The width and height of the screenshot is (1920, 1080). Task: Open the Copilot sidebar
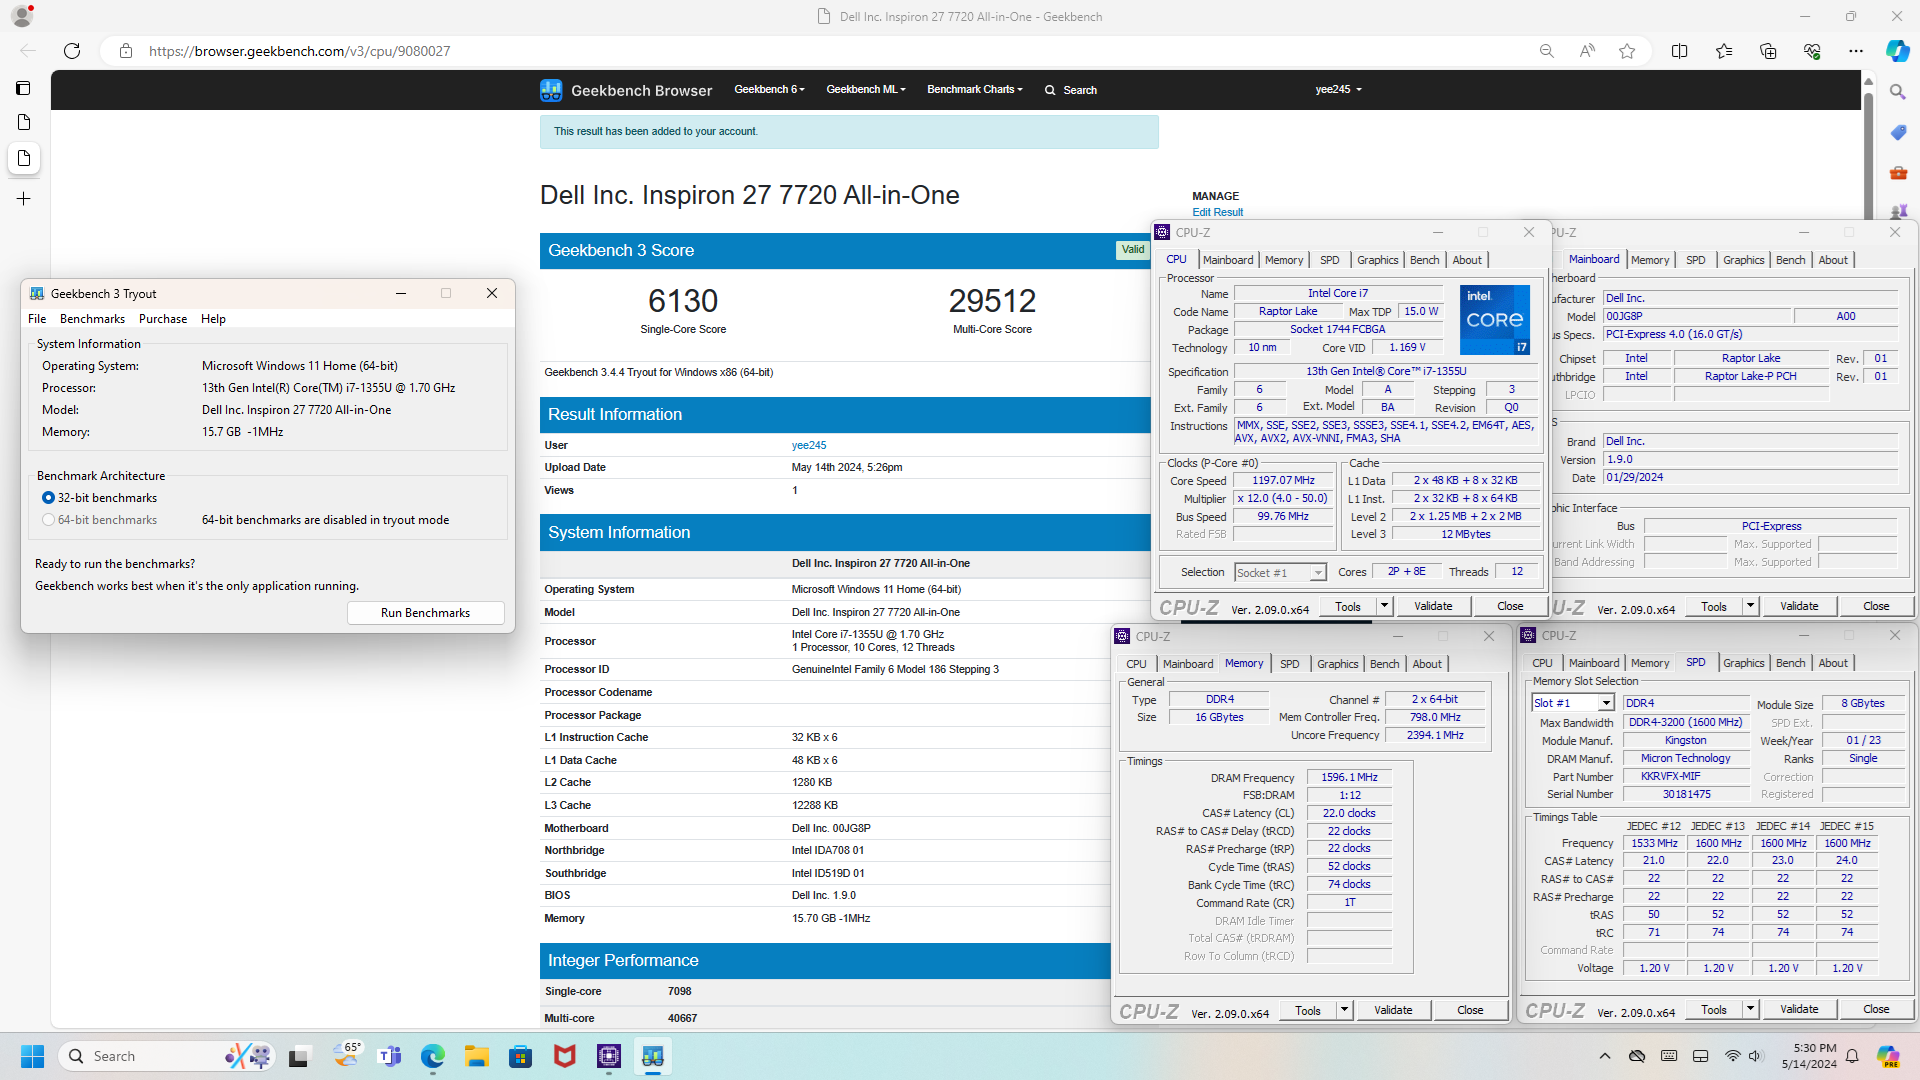(1897, 51)
